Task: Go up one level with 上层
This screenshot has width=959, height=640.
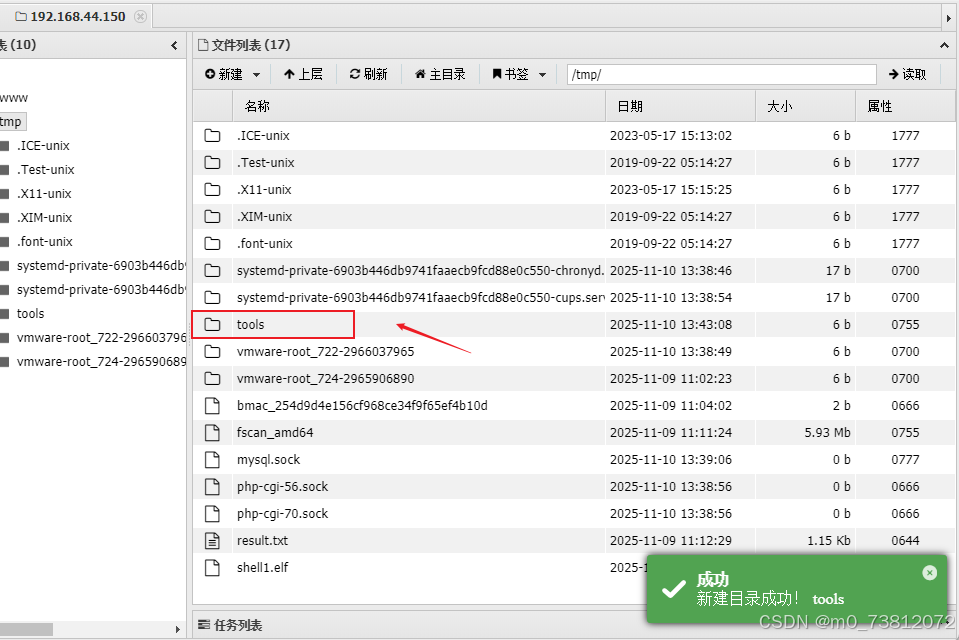Action: coord(303,74)
